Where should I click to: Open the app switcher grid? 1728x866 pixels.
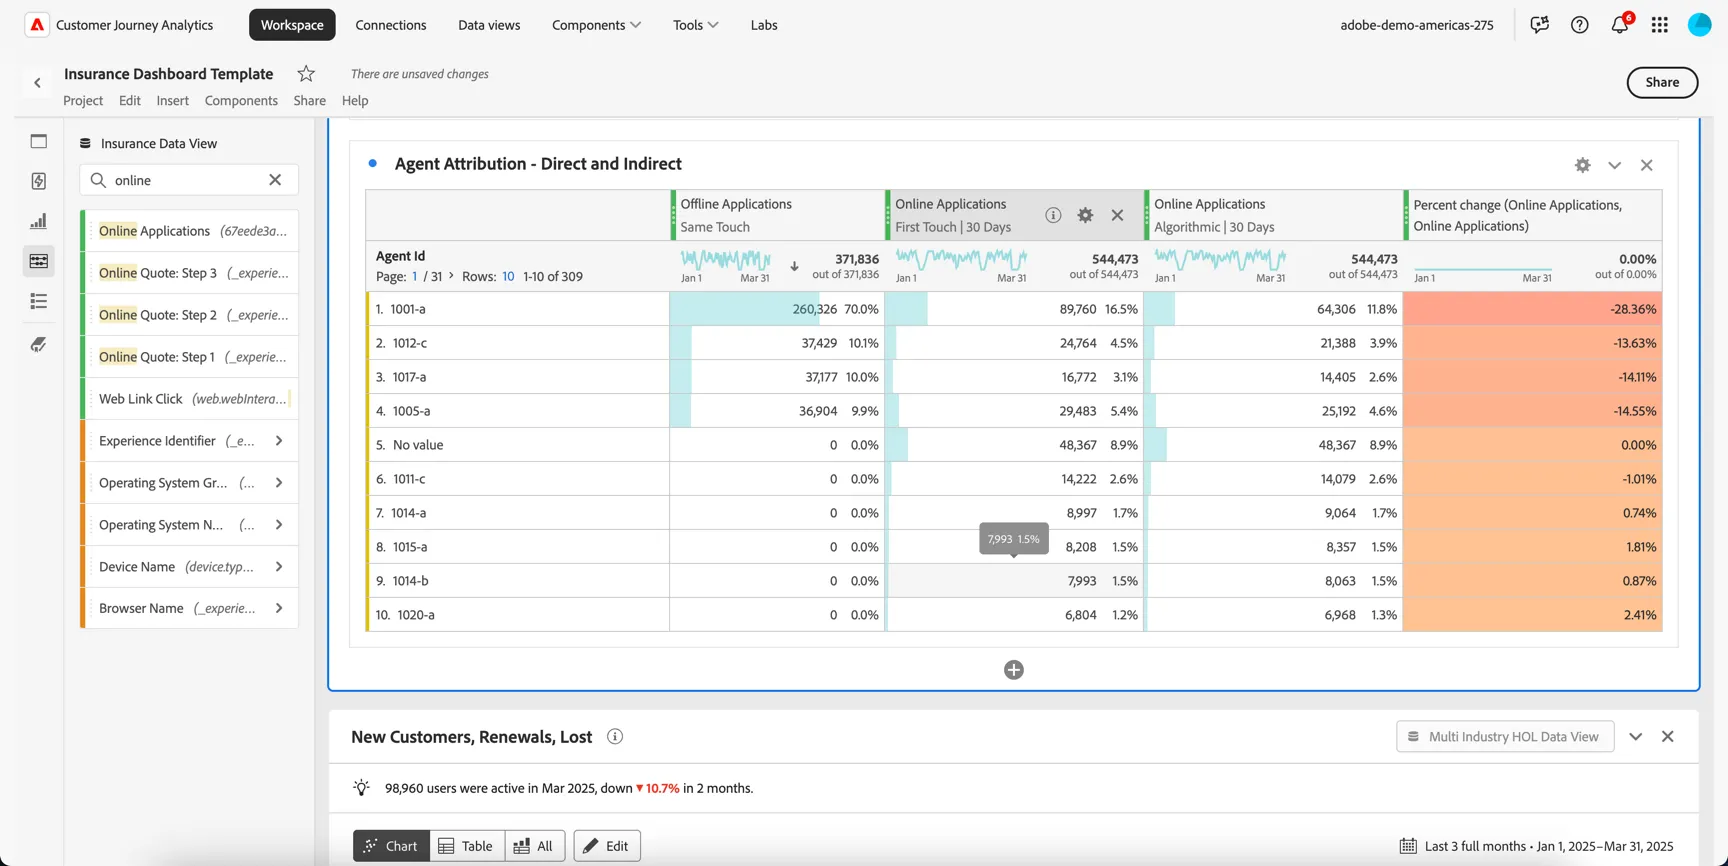pos(1660,25)
